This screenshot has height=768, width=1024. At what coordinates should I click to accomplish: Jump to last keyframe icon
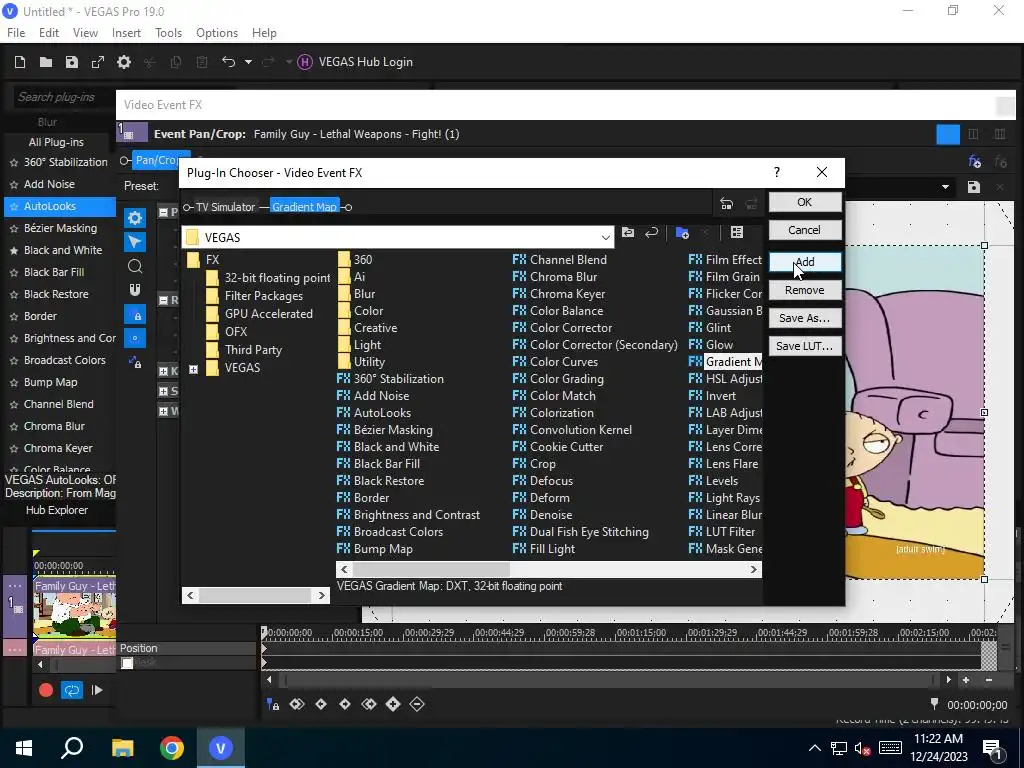(369, 704)
